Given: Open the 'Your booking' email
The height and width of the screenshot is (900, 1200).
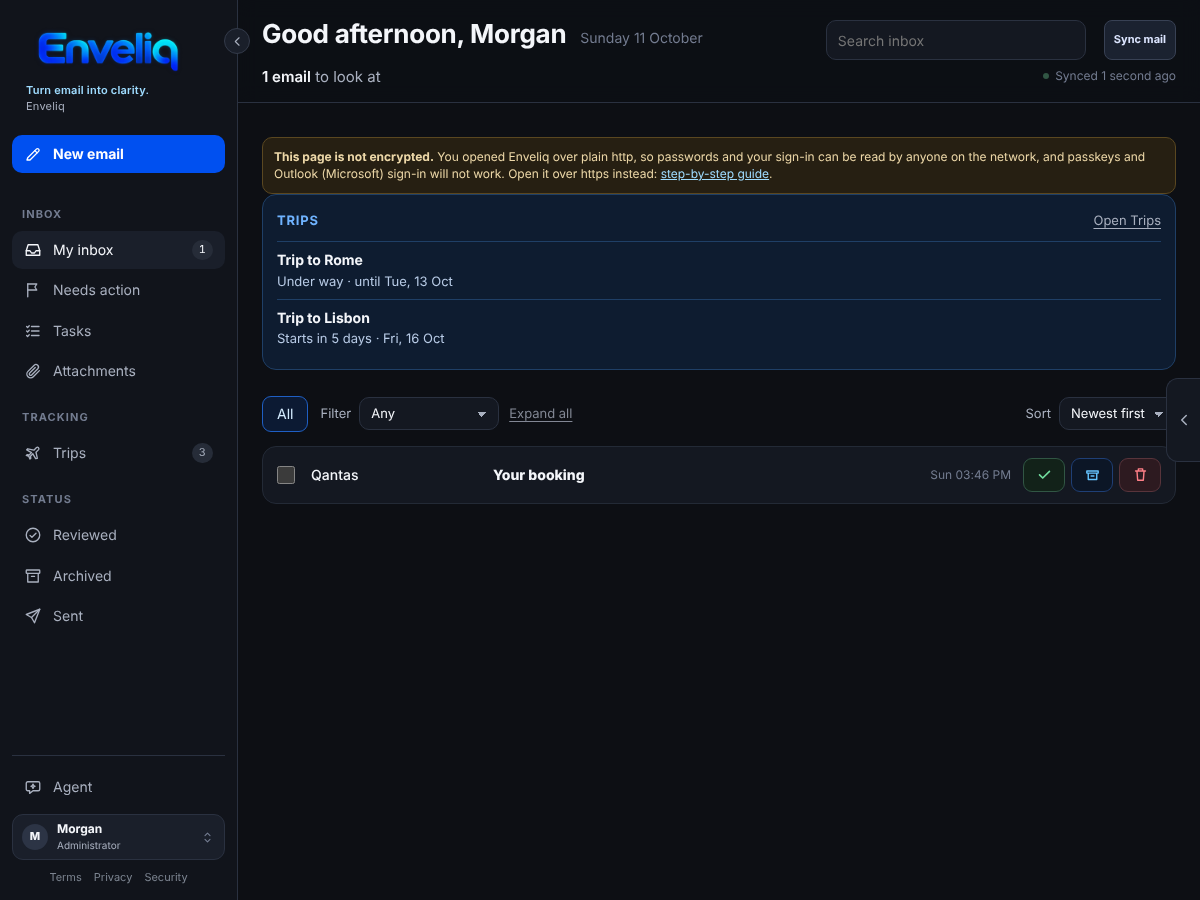Looking at the screenshot, I should point(539,475).
